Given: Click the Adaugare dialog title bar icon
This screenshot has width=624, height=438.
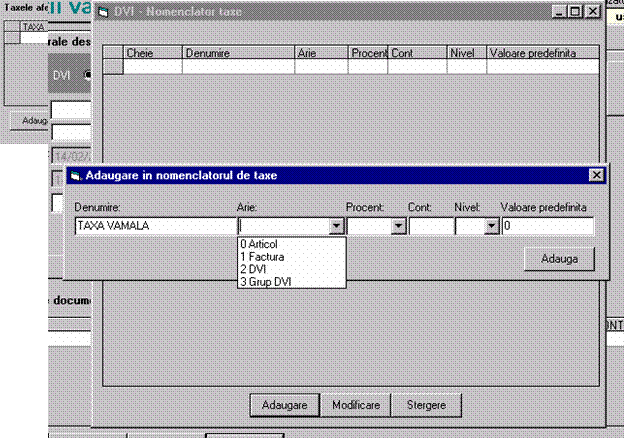Looking at the screenshot, I should tap(75, 175).
